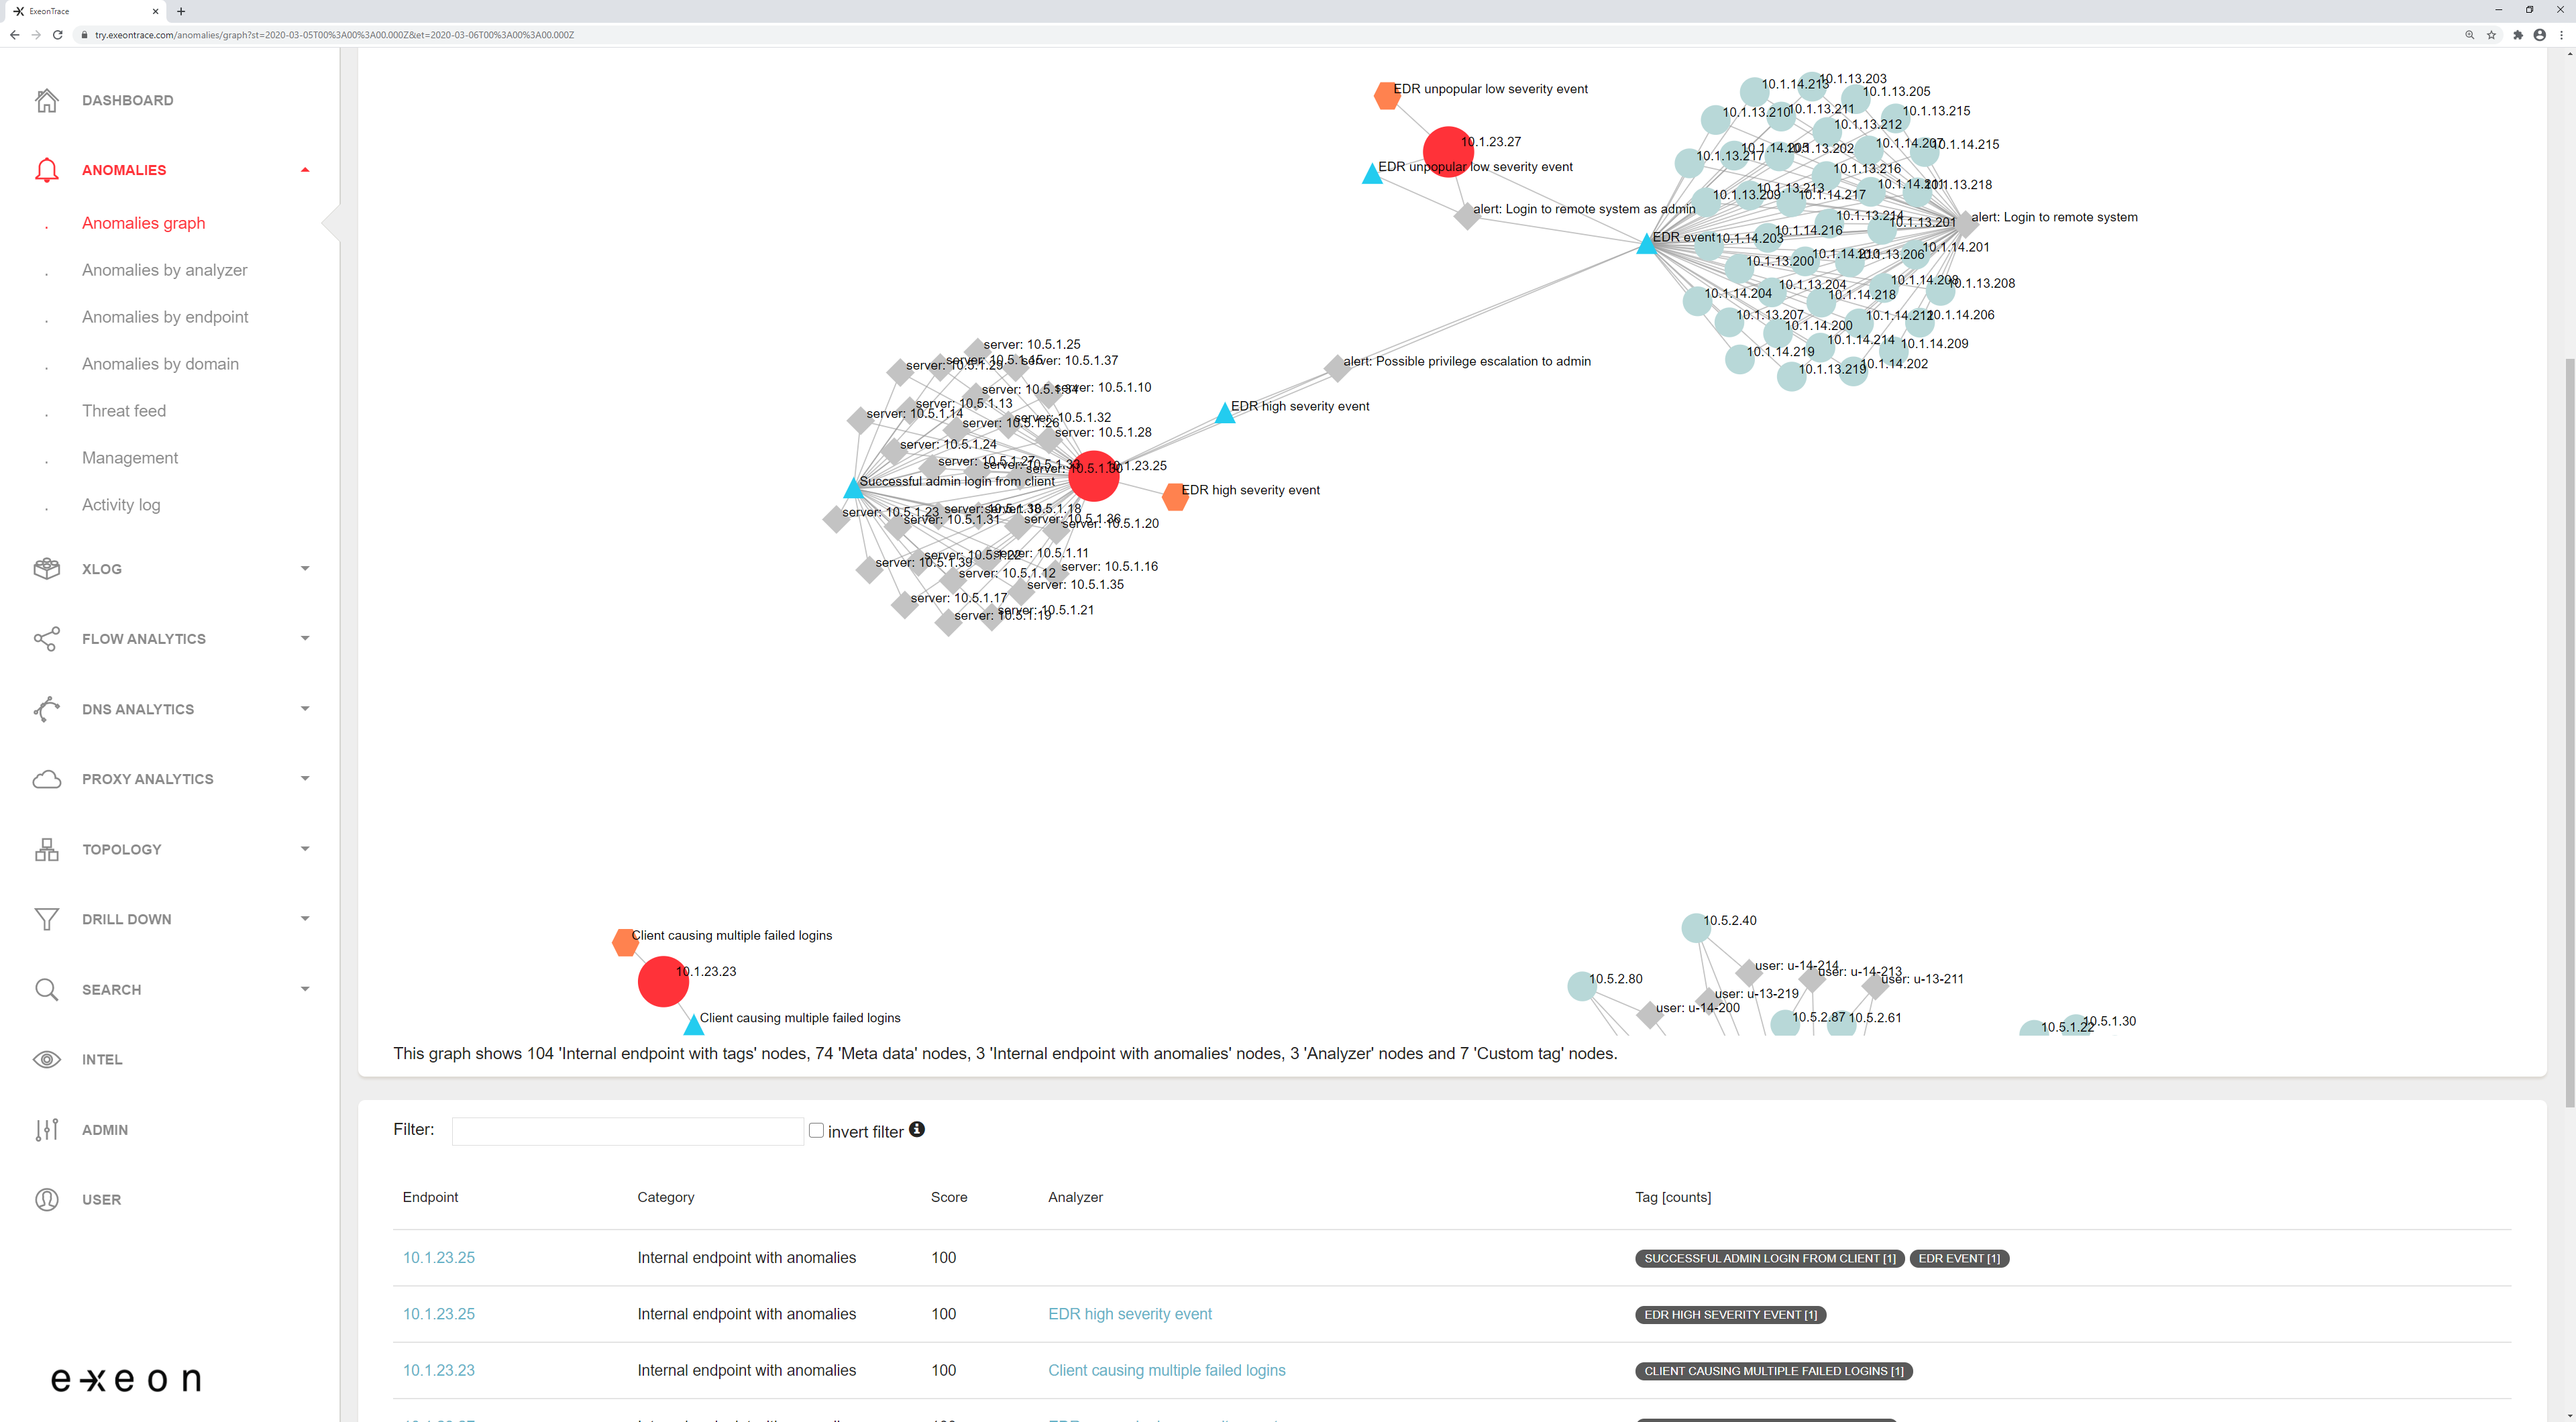Image resolution: width=2576 pixels, height=1422 pixels.
Task: Click the XLOG box icon
Action: click(x=46, y=569)
